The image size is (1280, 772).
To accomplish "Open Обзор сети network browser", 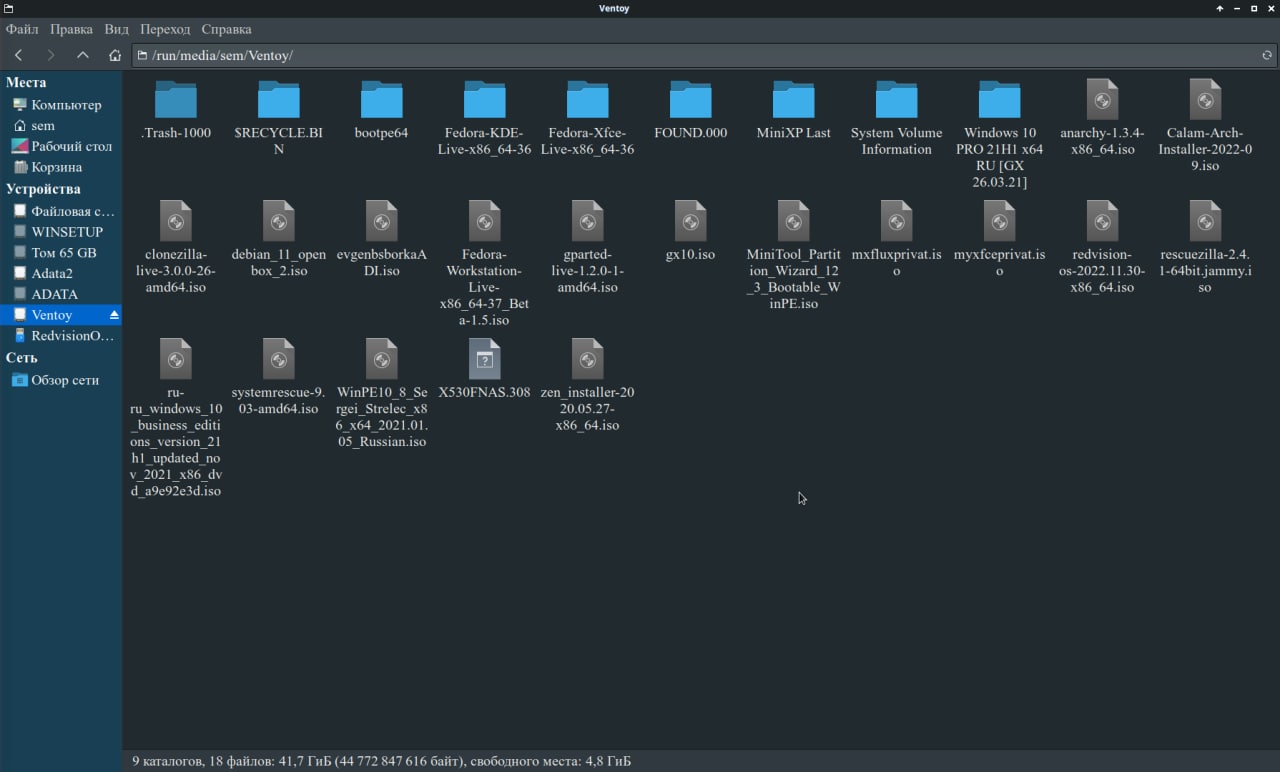I will (x=61, y=380).
